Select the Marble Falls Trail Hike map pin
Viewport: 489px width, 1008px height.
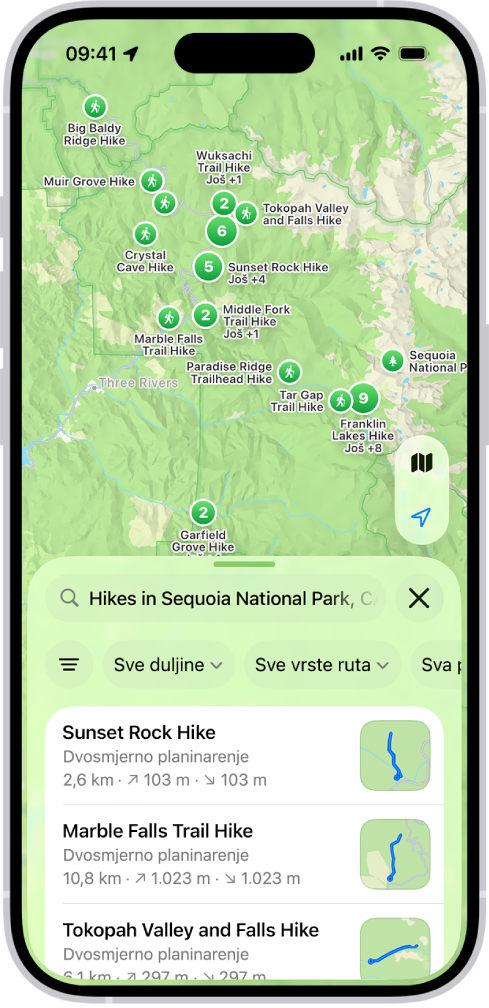[168, 318]
